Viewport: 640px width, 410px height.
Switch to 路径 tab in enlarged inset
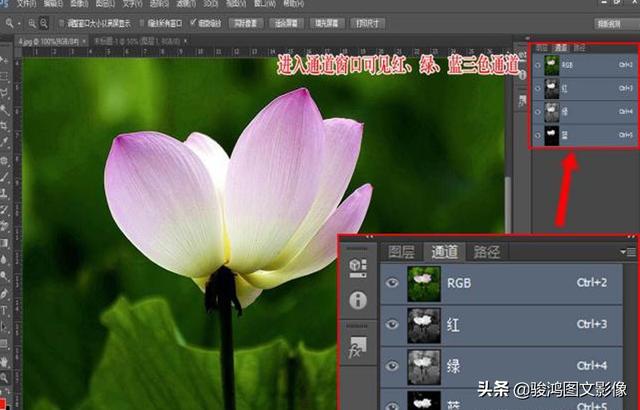[487, 252]
